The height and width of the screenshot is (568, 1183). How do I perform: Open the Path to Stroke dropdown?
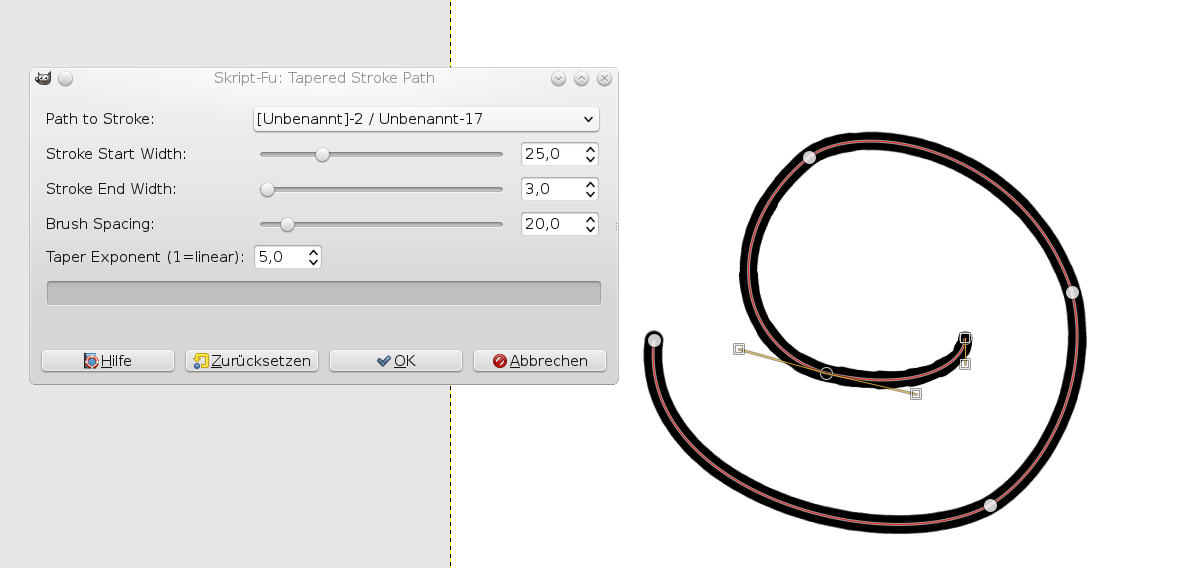point(426,119)
